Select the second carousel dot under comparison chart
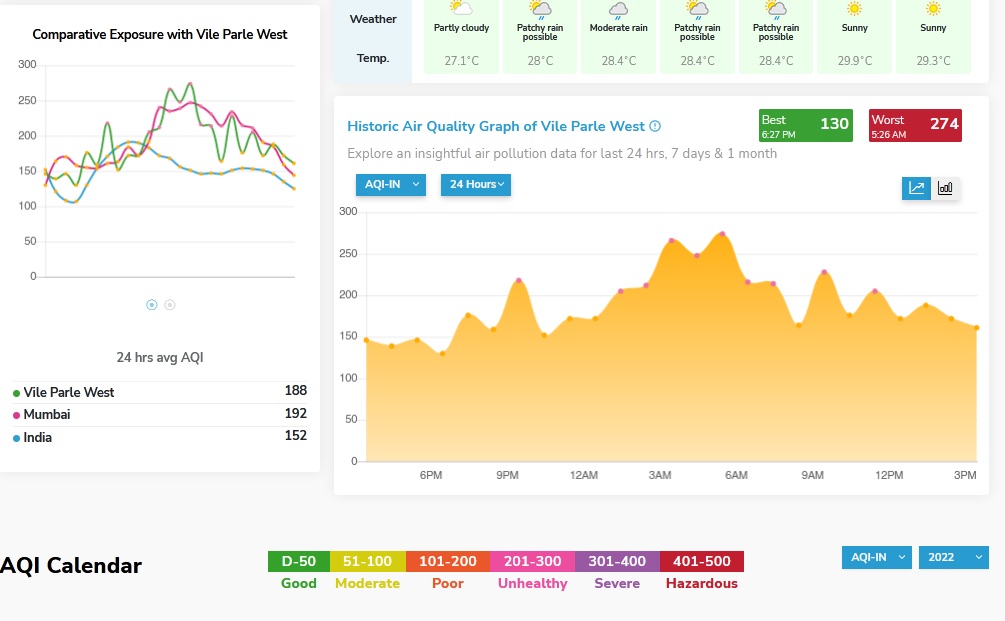1005x621 pixels. tap(170, 304)
